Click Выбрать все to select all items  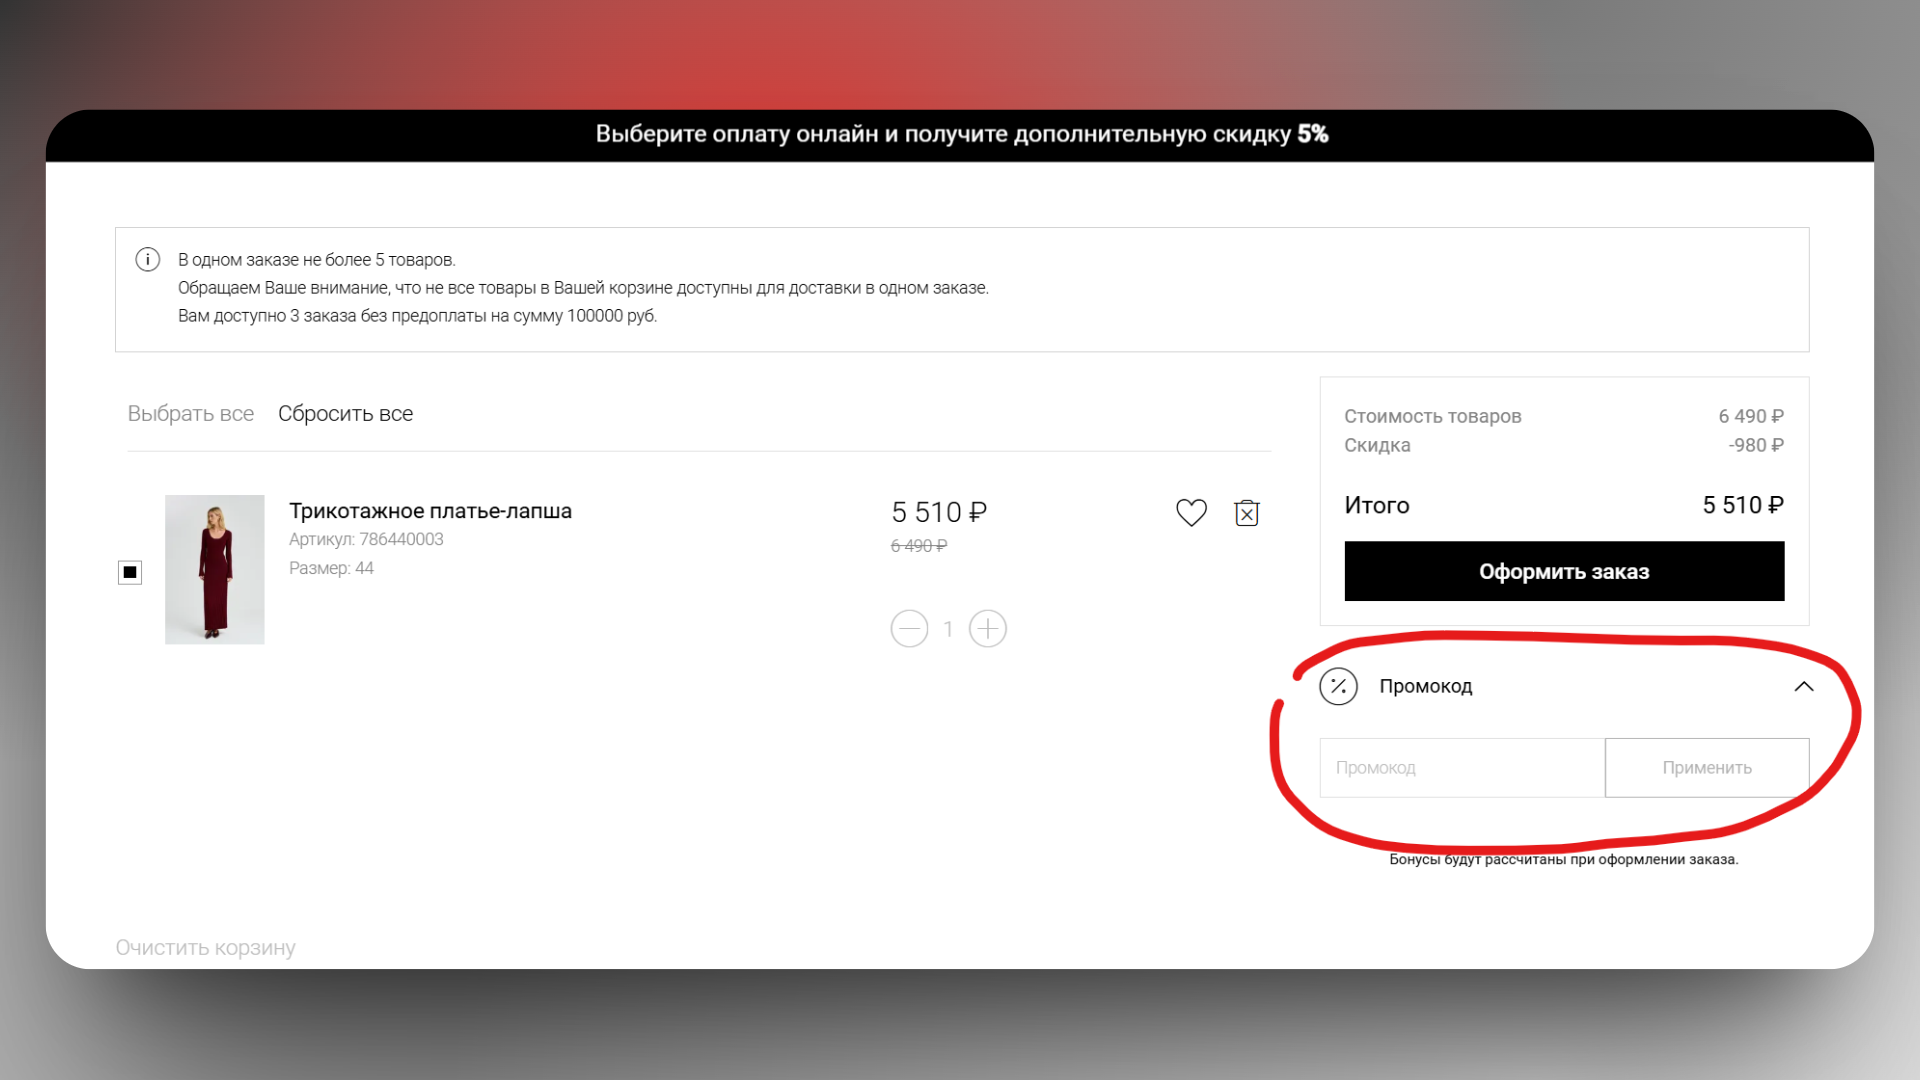pyautogui.click(x=190, y=414)
